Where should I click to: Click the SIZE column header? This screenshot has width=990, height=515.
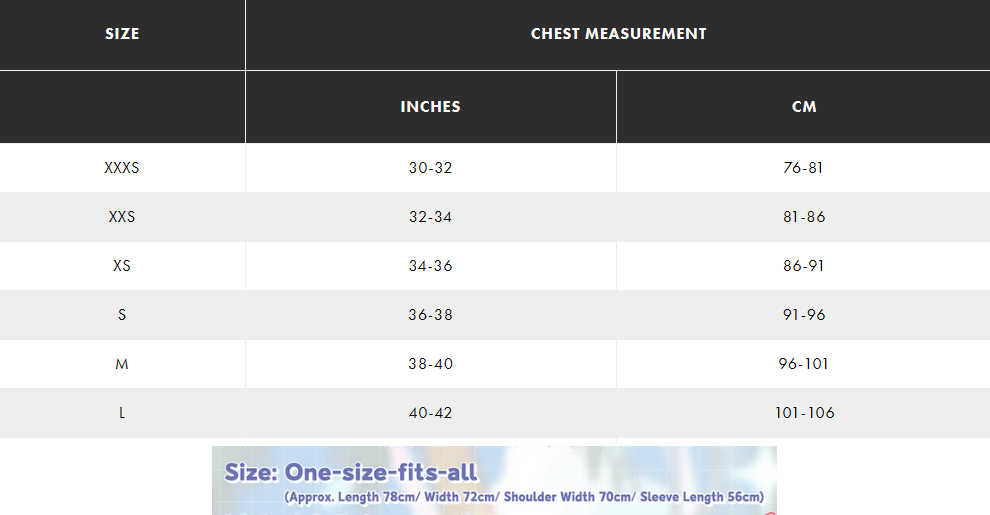point(122,34)
